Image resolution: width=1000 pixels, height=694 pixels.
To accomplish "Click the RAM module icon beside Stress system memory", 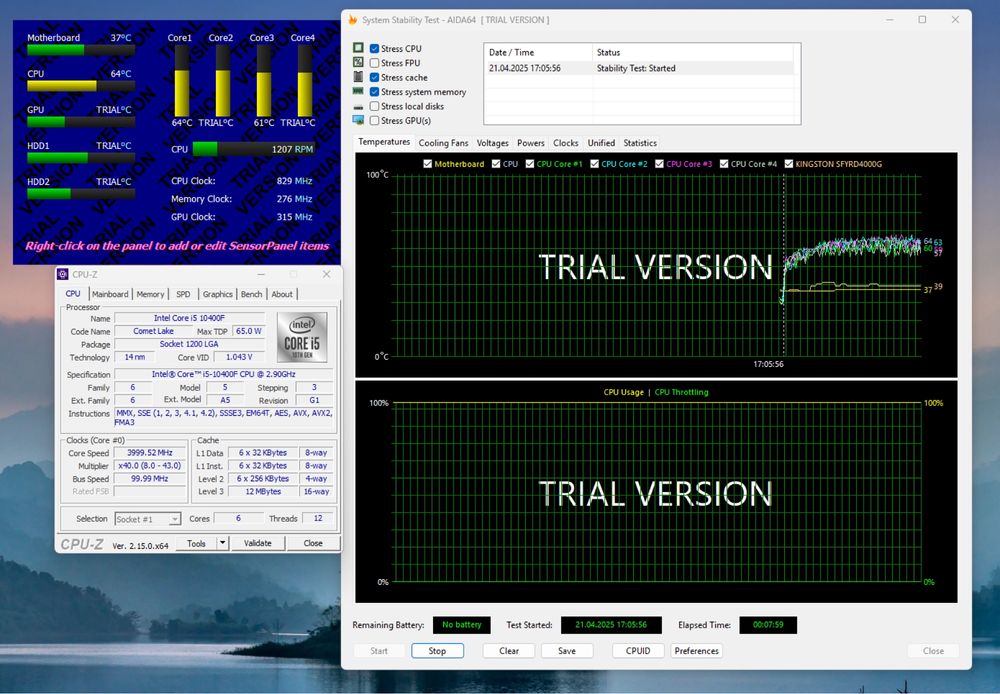I will 358,91.
